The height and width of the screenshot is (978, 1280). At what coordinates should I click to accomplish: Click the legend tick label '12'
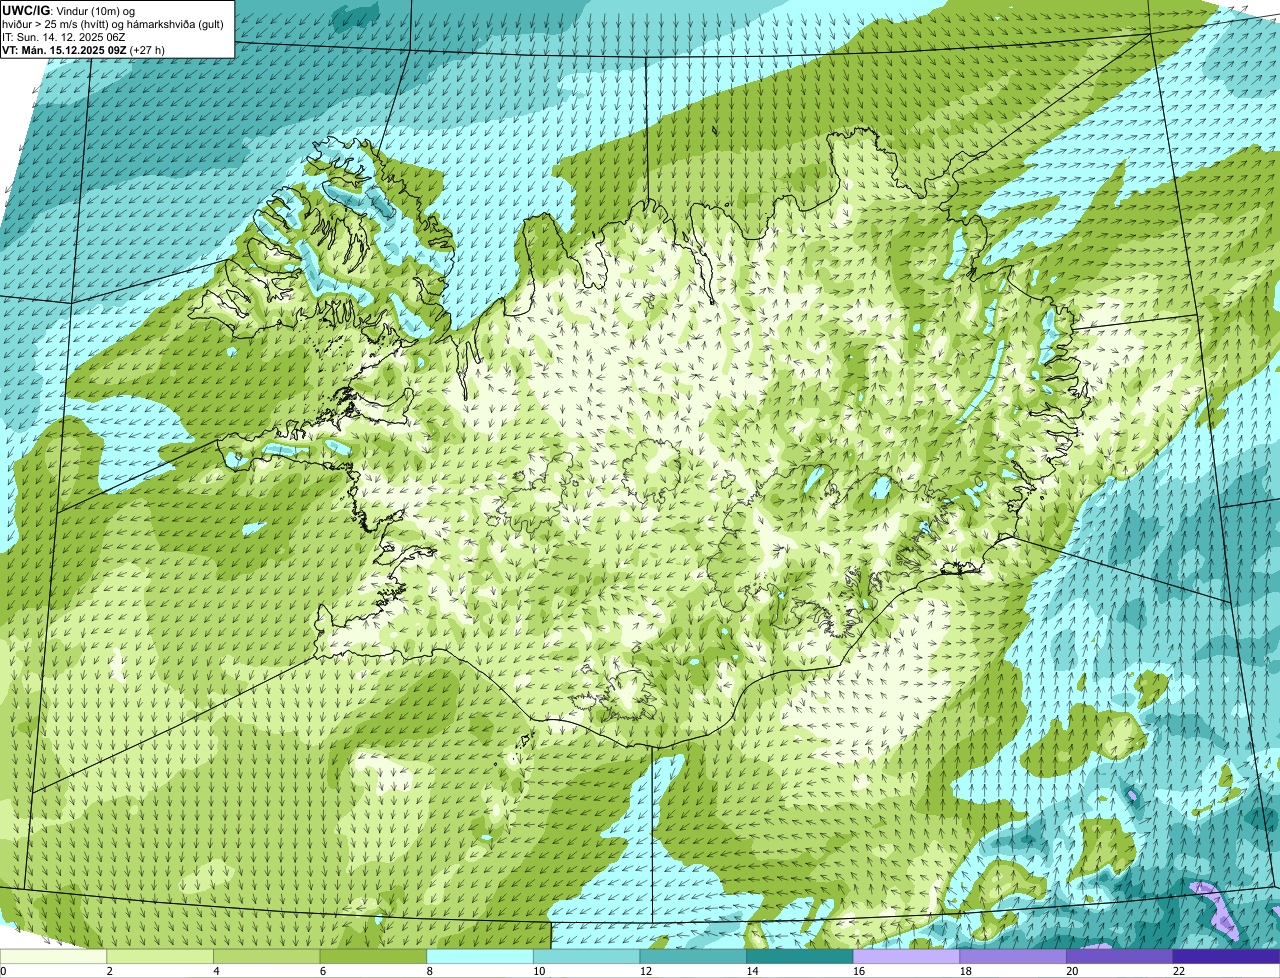(645, 971)
